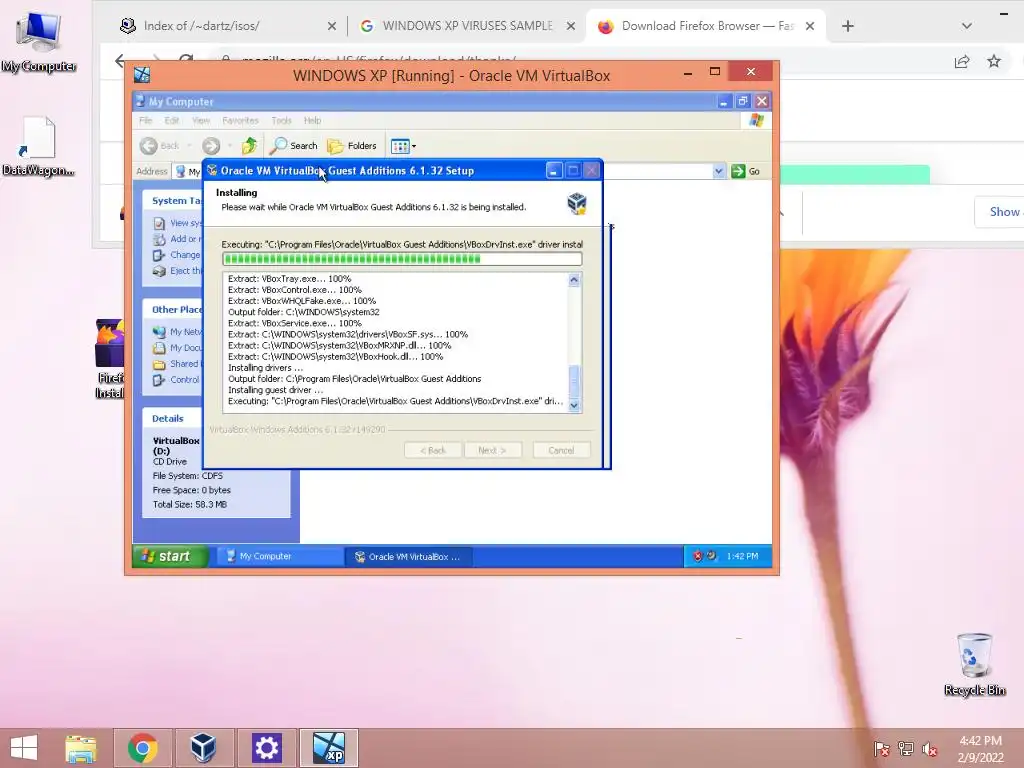Open the DataWagon shortcut on the desktop
The image size is (1024, 768).
click(38, 146)
